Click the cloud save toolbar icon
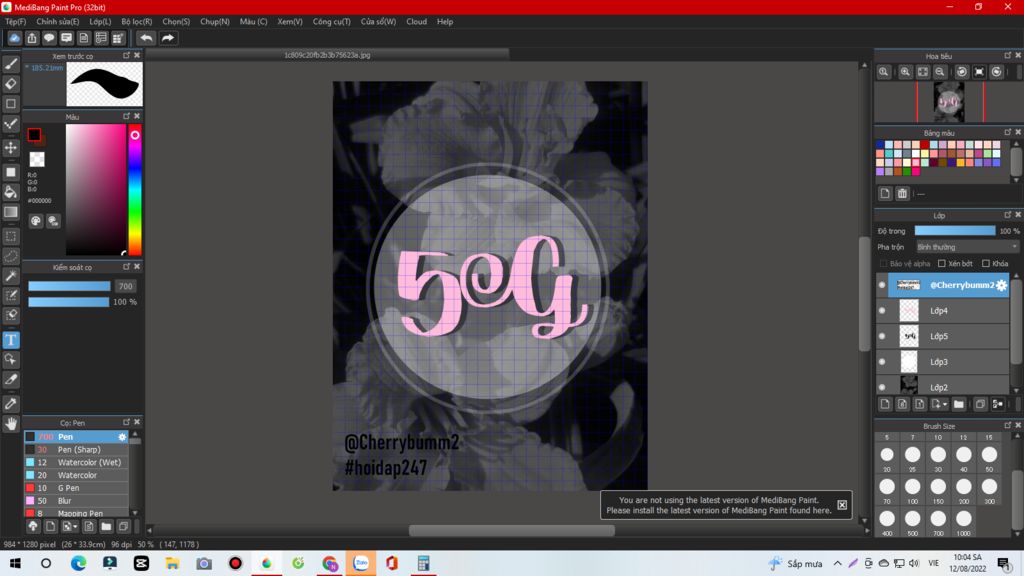1024x576 pixels. tap(14, 38)
